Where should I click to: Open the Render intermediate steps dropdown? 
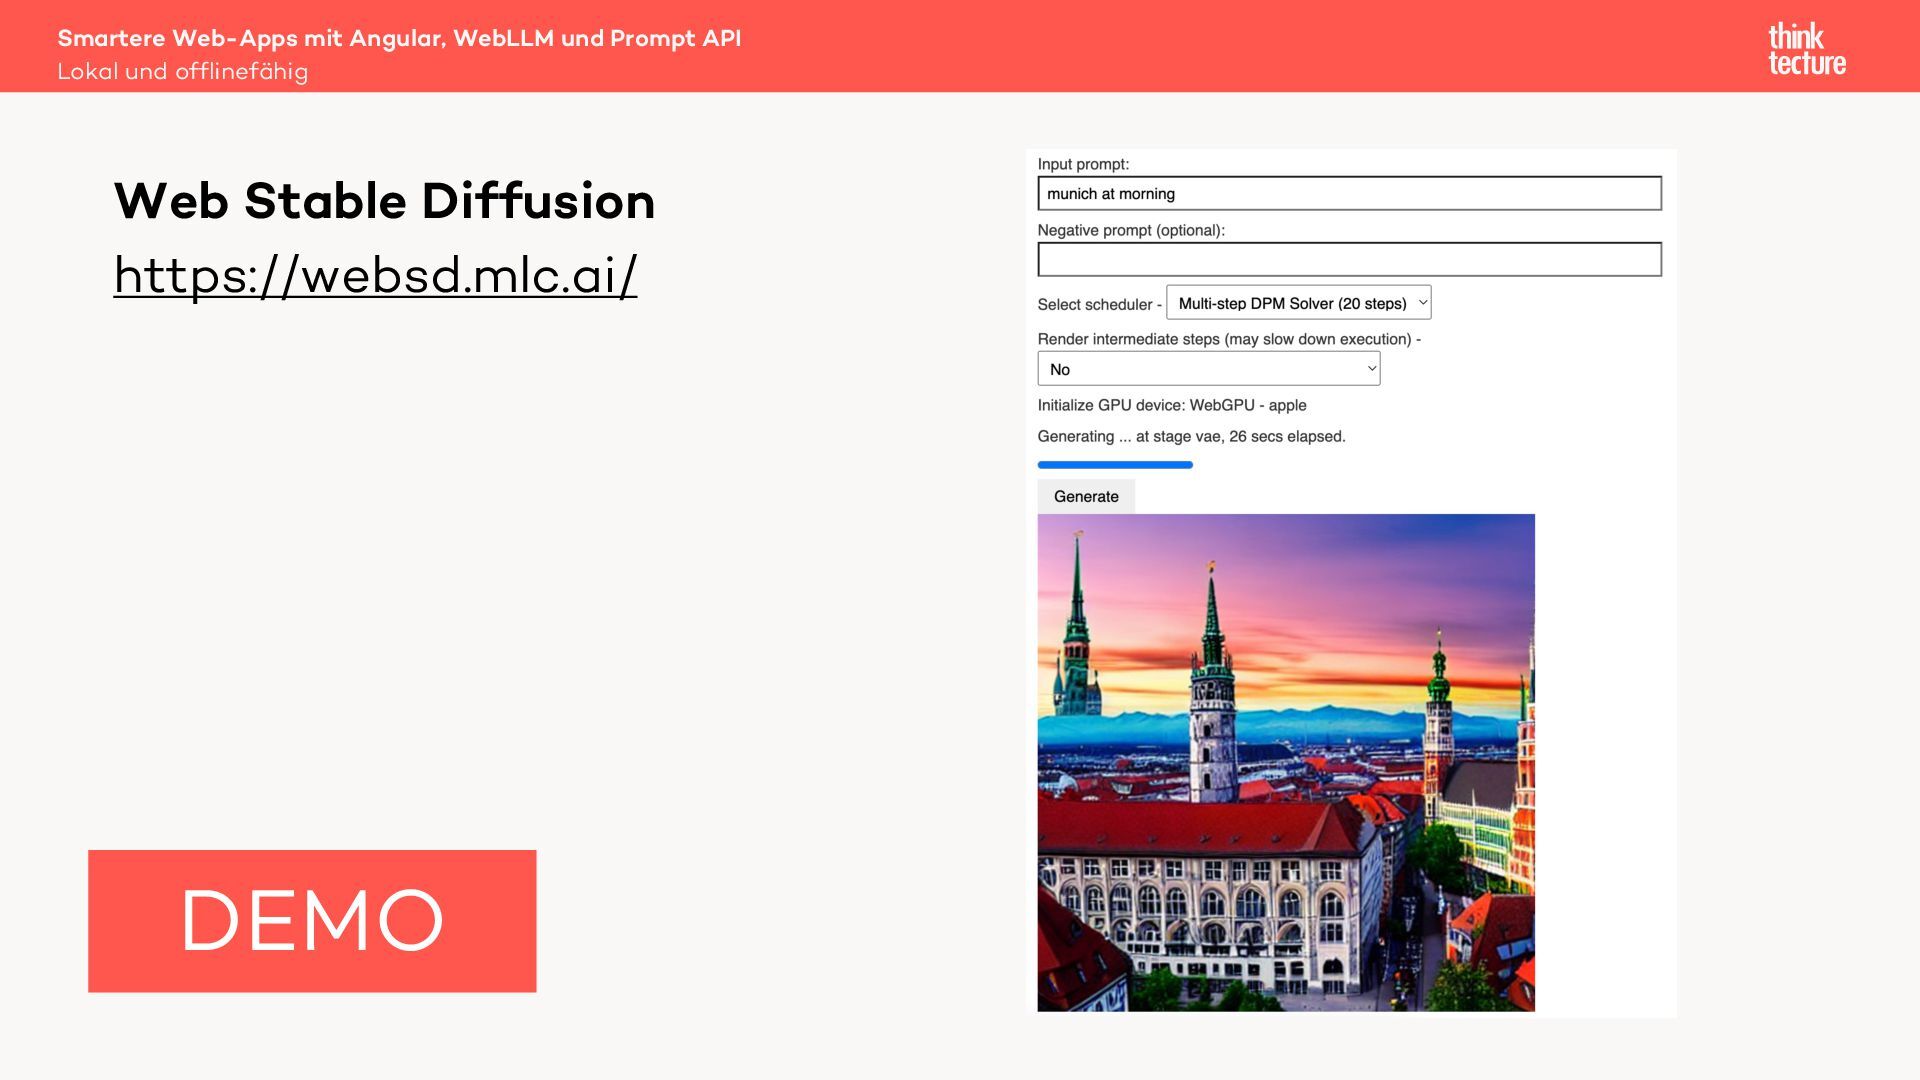pos(1208,369)
